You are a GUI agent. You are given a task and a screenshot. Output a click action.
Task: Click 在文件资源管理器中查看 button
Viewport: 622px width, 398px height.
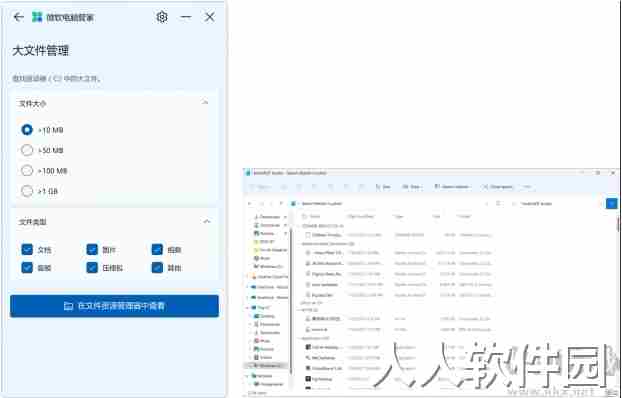tap(114, 306)
